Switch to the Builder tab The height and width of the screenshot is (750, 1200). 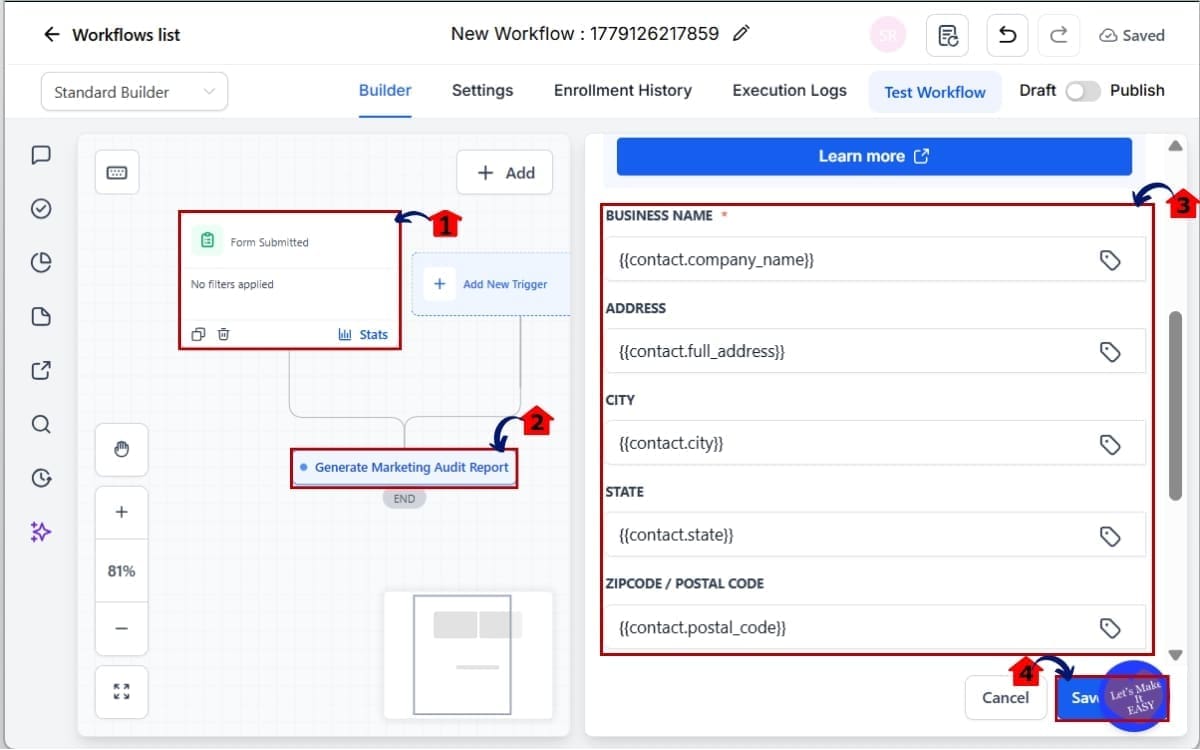(x=385, y=90)
